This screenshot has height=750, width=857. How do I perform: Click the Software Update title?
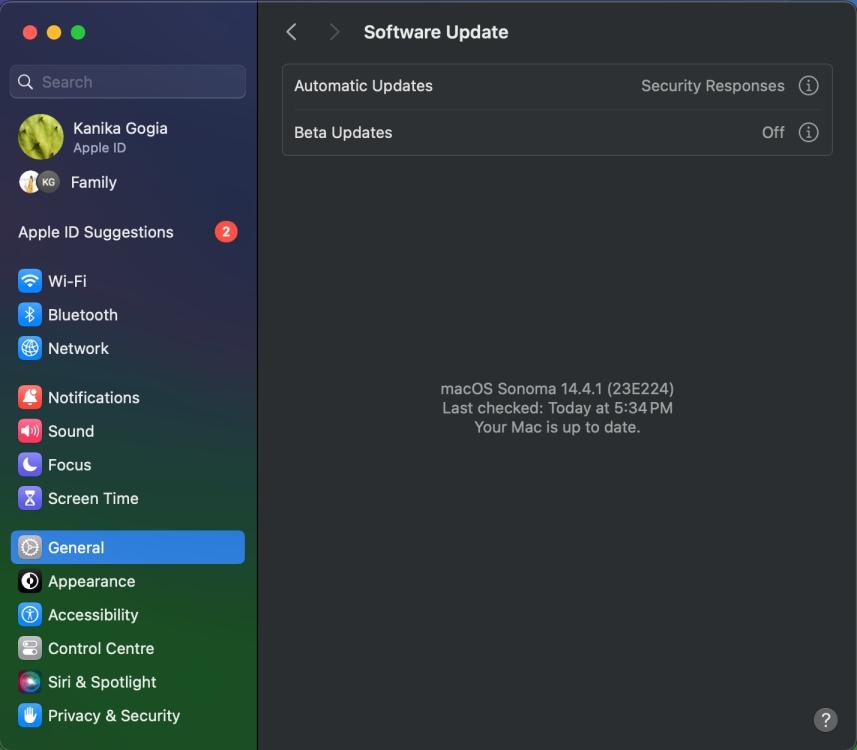pos(436,32)
